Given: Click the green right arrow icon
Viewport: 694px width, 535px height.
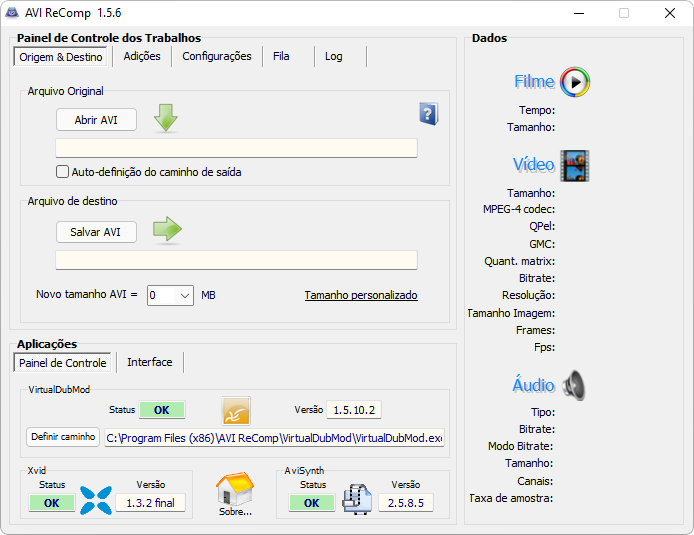Looking at the screenshot, I should (x=167, y=230).
